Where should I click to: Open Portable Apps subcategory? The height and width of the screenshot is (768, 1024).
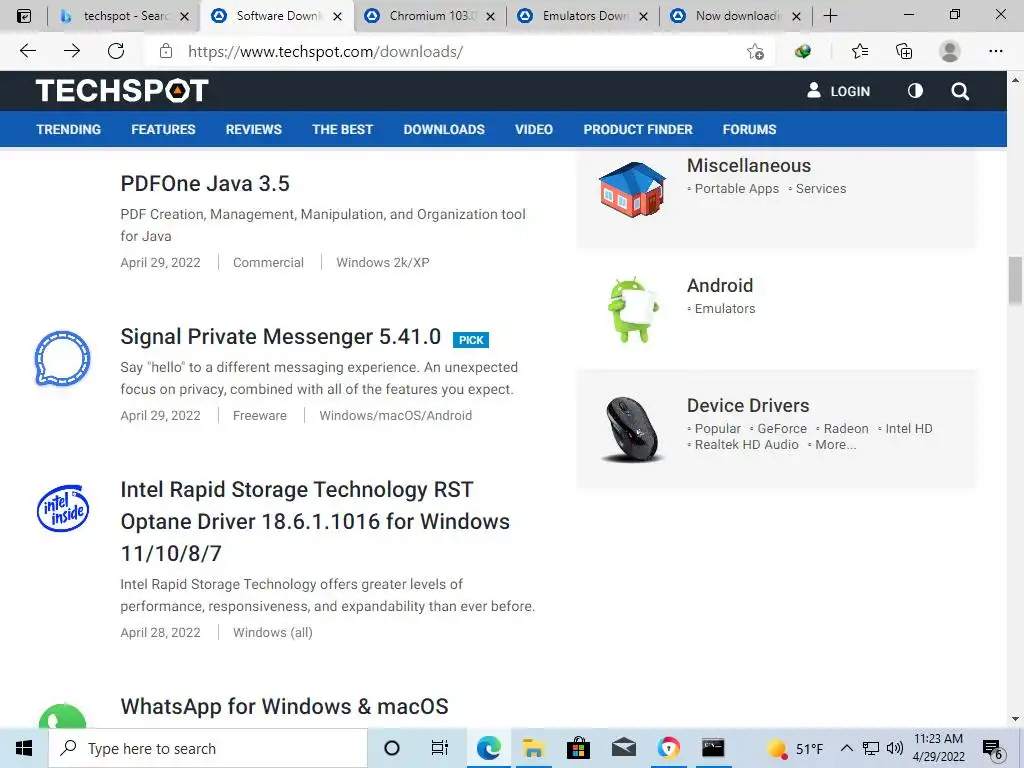[x=737, y=189]
